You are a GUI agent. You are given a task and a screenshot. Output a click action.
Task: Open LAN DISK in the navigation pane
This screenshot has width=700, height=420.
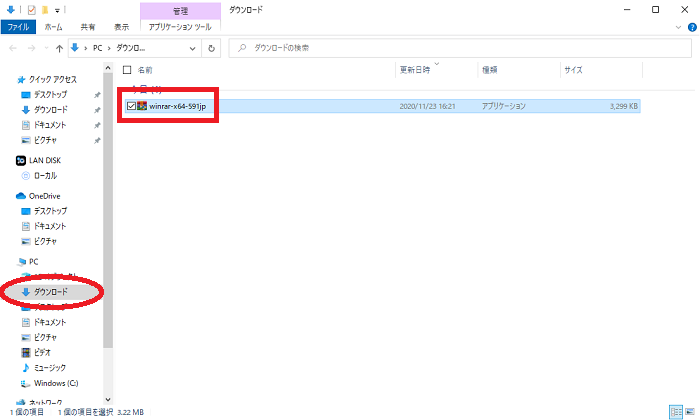(x=45, y=160)
